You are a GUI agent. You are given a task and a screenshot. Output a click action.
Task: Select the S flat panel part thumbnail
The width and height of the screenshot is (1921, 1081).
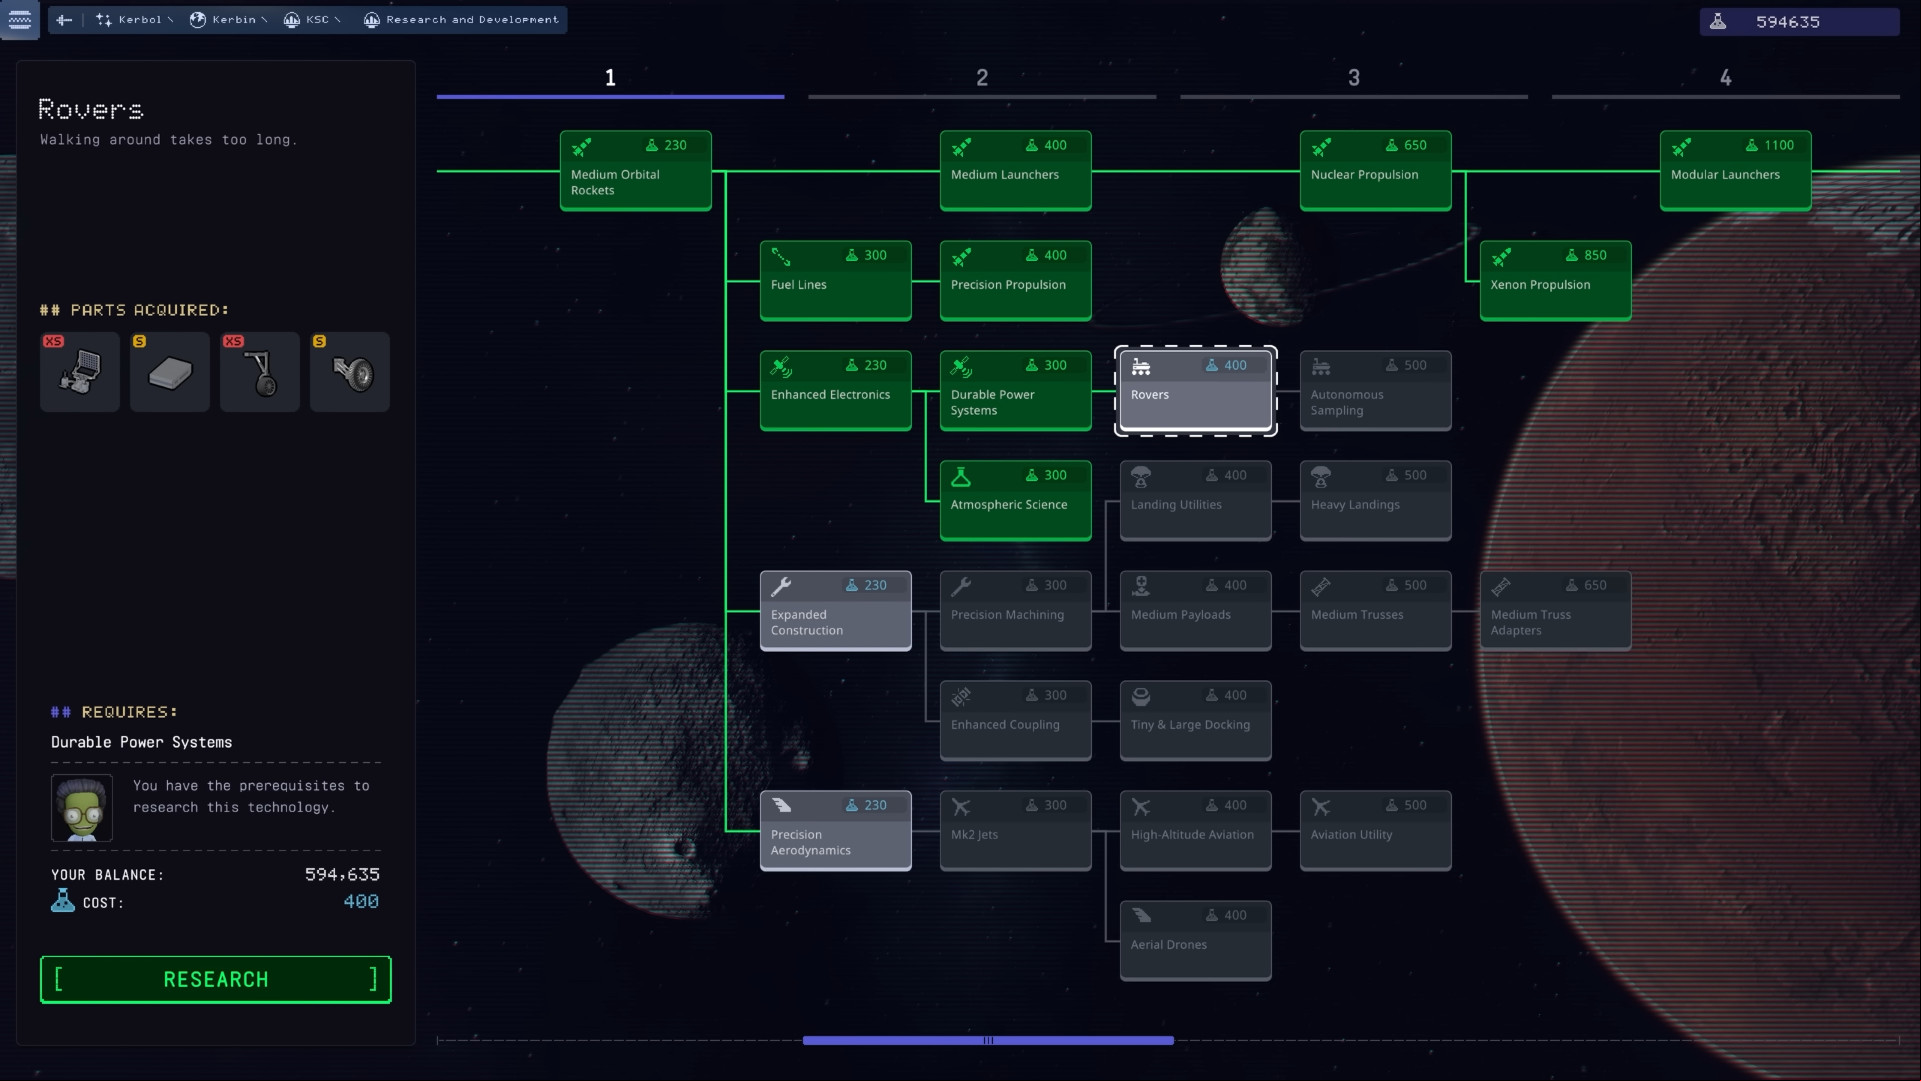pyautogui.click(x=170, y=372)
